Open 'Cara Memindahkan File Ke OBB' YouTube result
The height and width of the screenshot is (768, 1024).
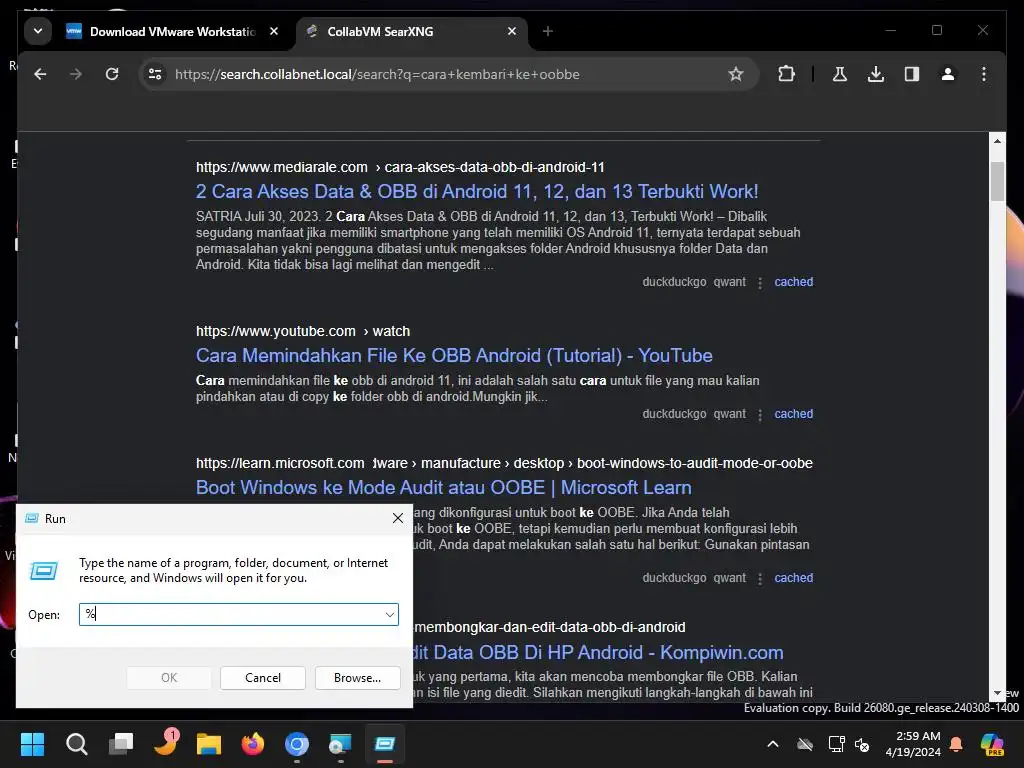point(454,355)
